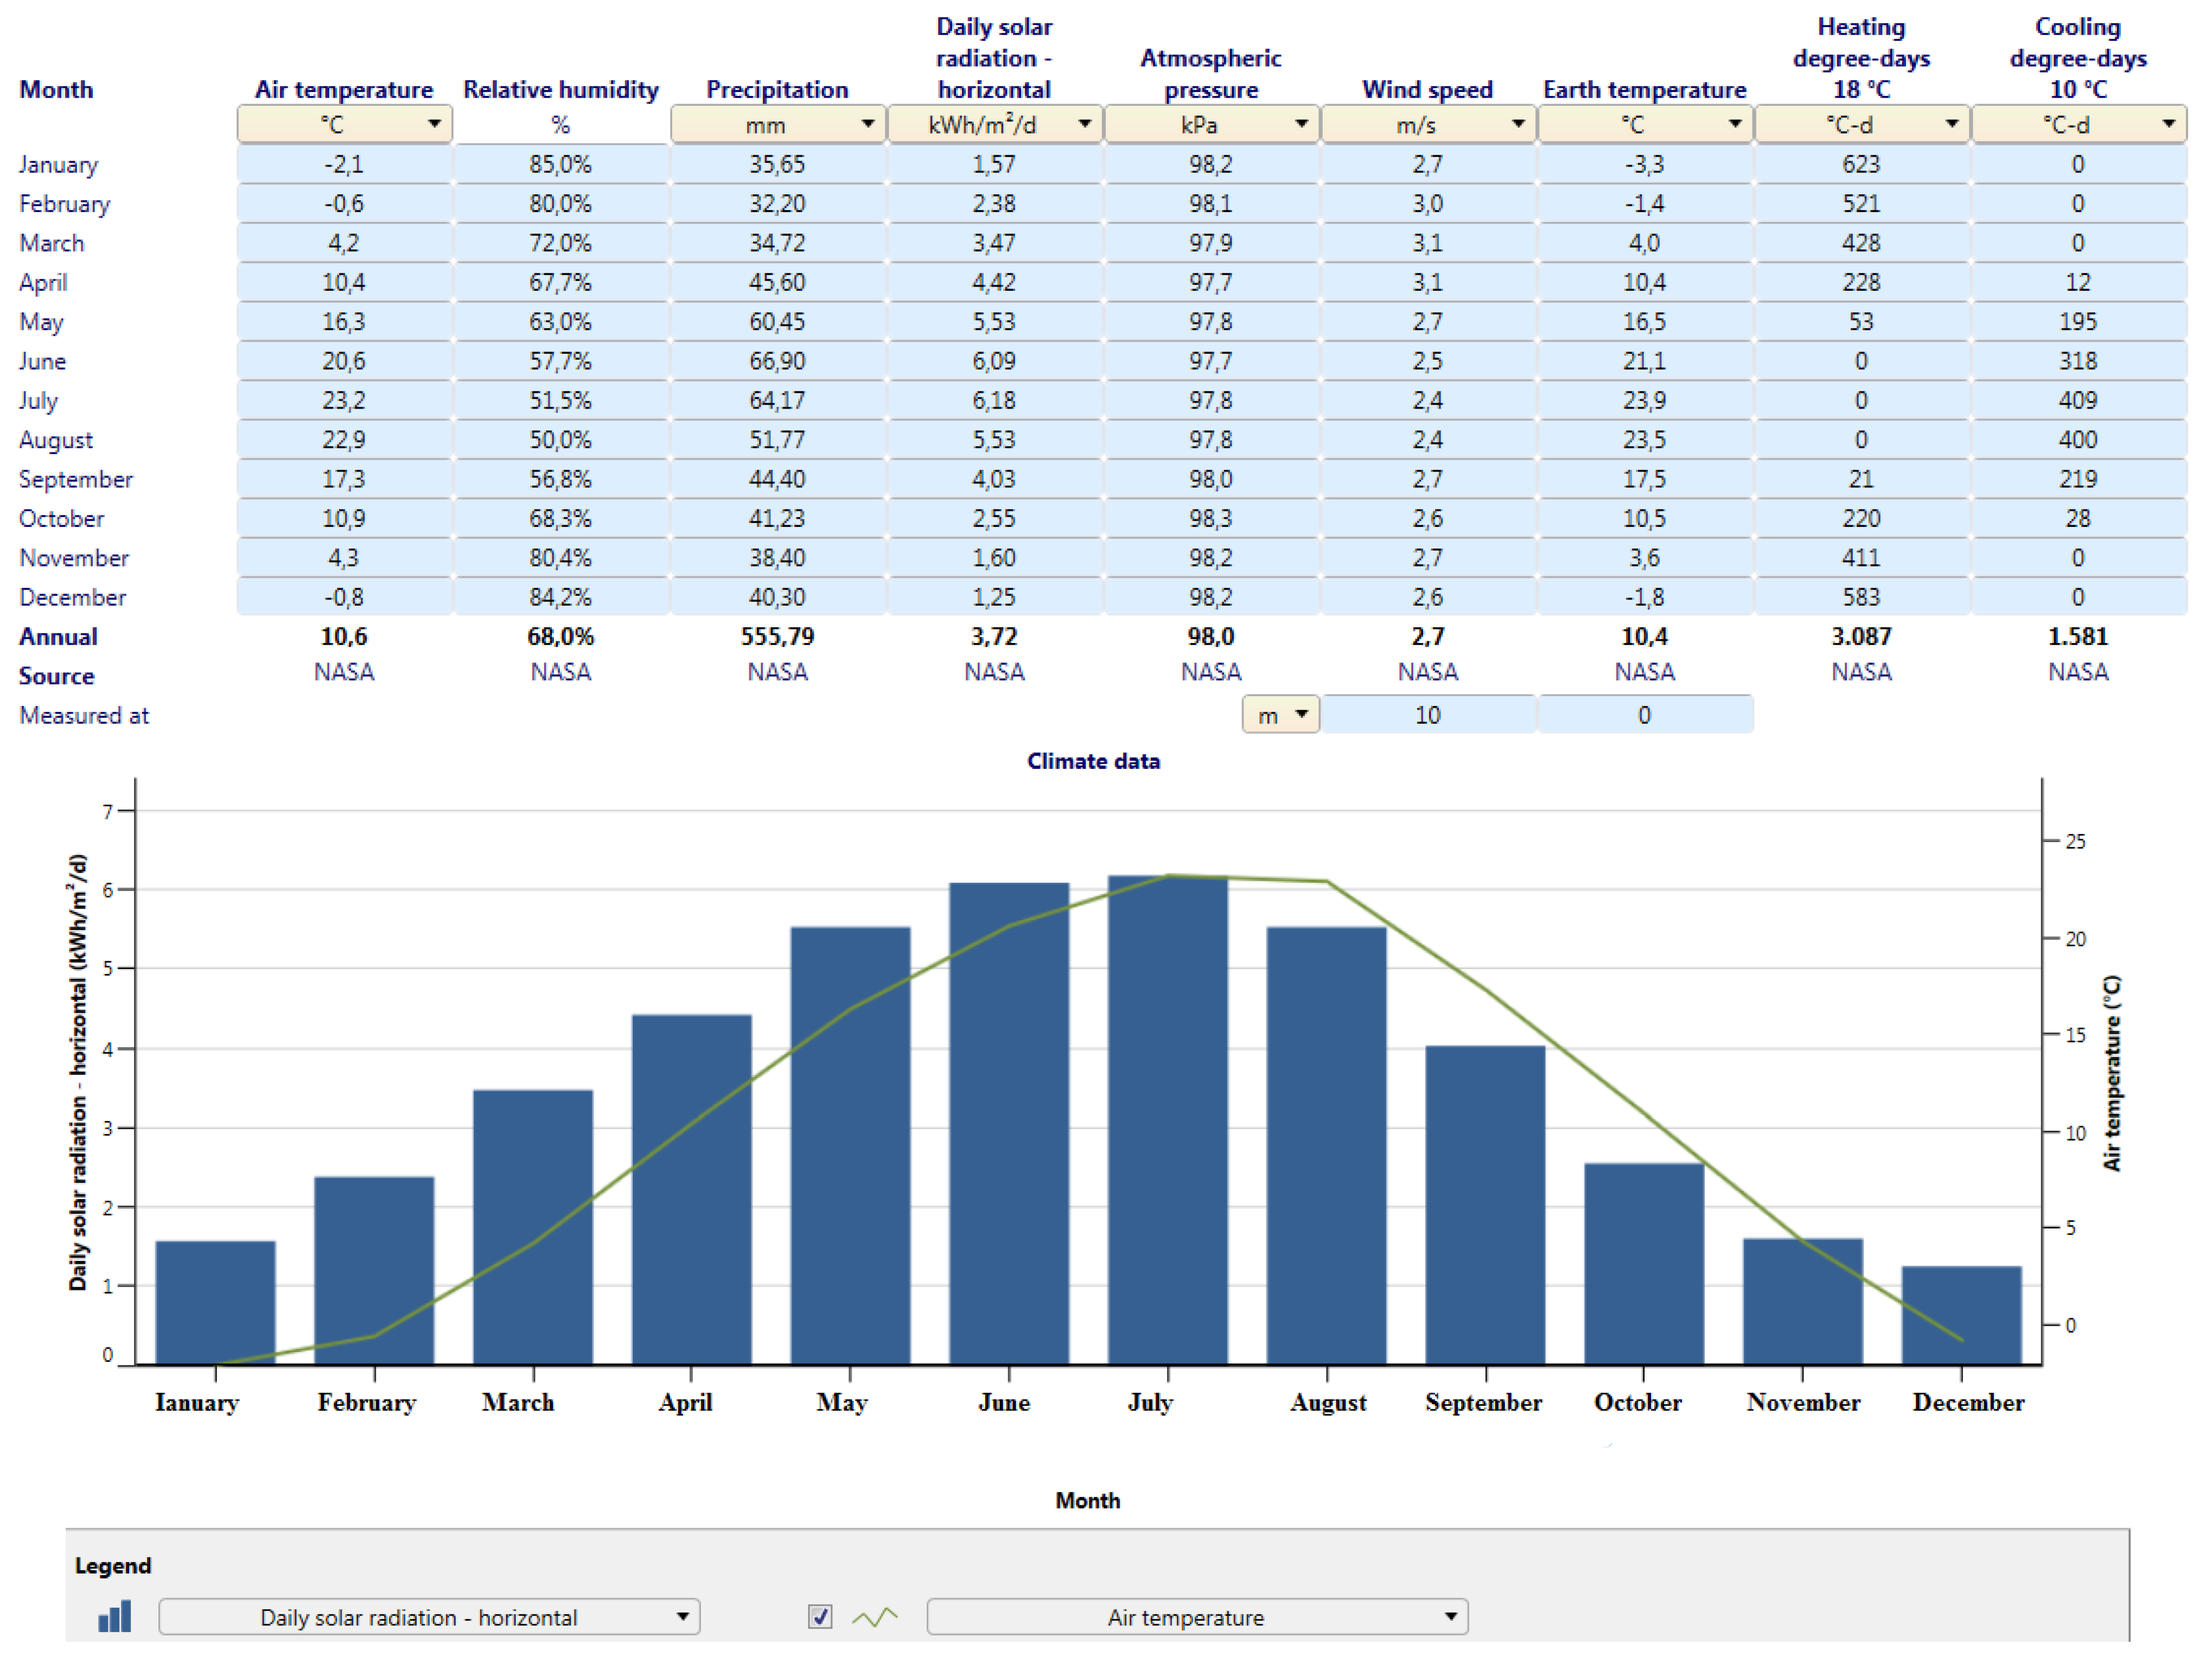The height and width of the screenshot is (1668, 2212).
Task: Click the bar chart icon in Legend
Action: coord(114,1616)
